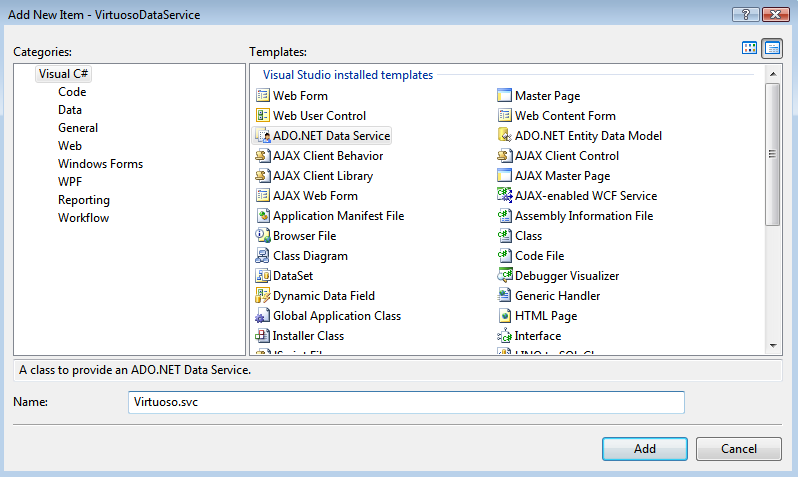The image size is (798, 477).
Task: Click the Class Diagram template icon
Action: (263, 256)
